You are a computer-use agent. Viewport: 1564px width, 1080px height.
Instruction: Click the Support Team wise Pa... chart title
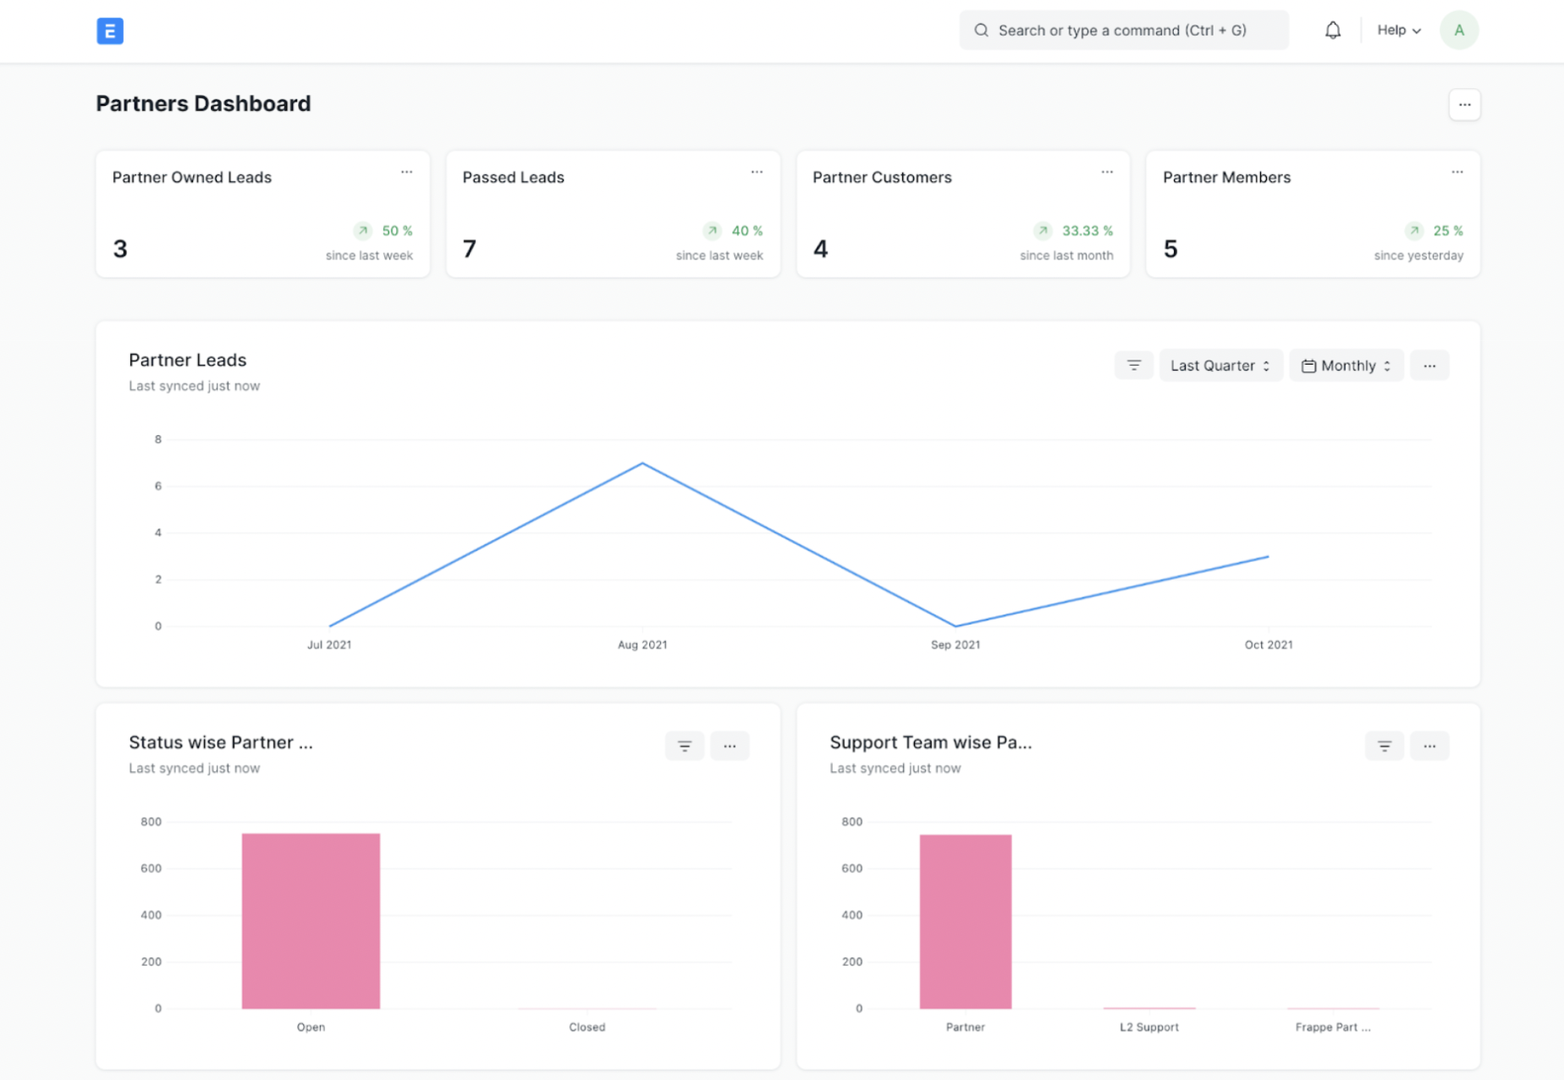point(931,743)
